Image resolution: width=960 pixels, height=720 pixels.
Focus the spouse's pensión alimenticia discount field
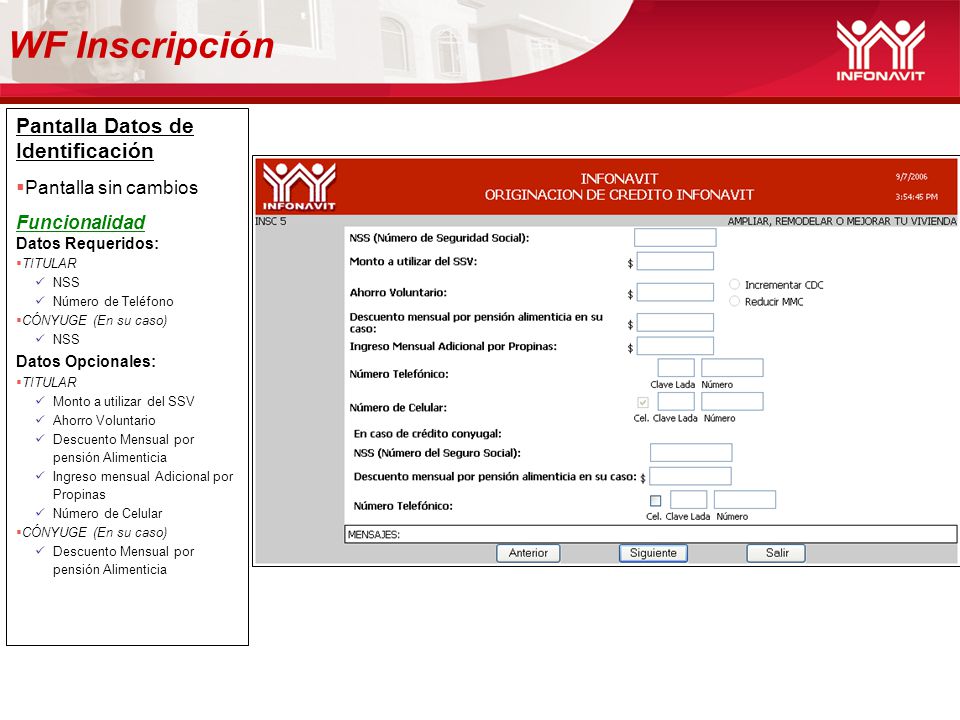[x=691, y=476]
